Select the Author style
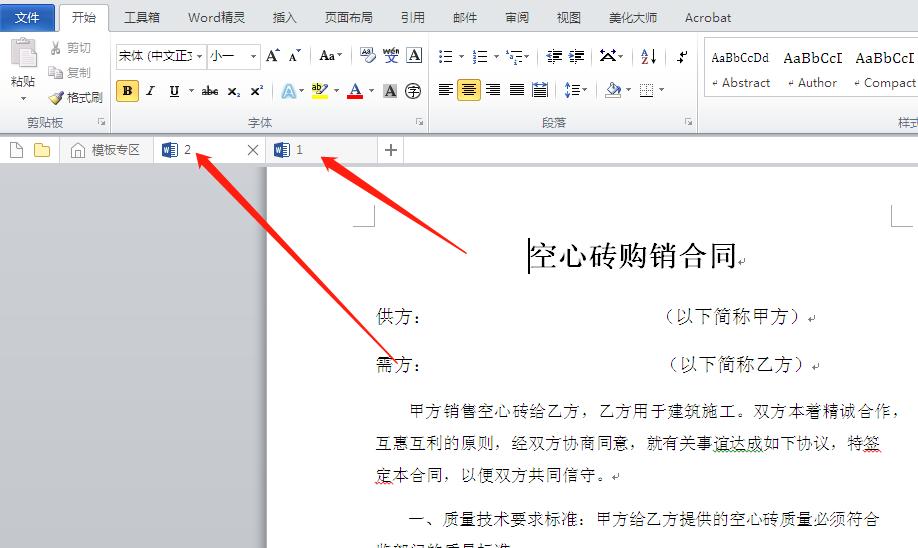Screen dimensions: 918x548 click(x=813, y=69)
